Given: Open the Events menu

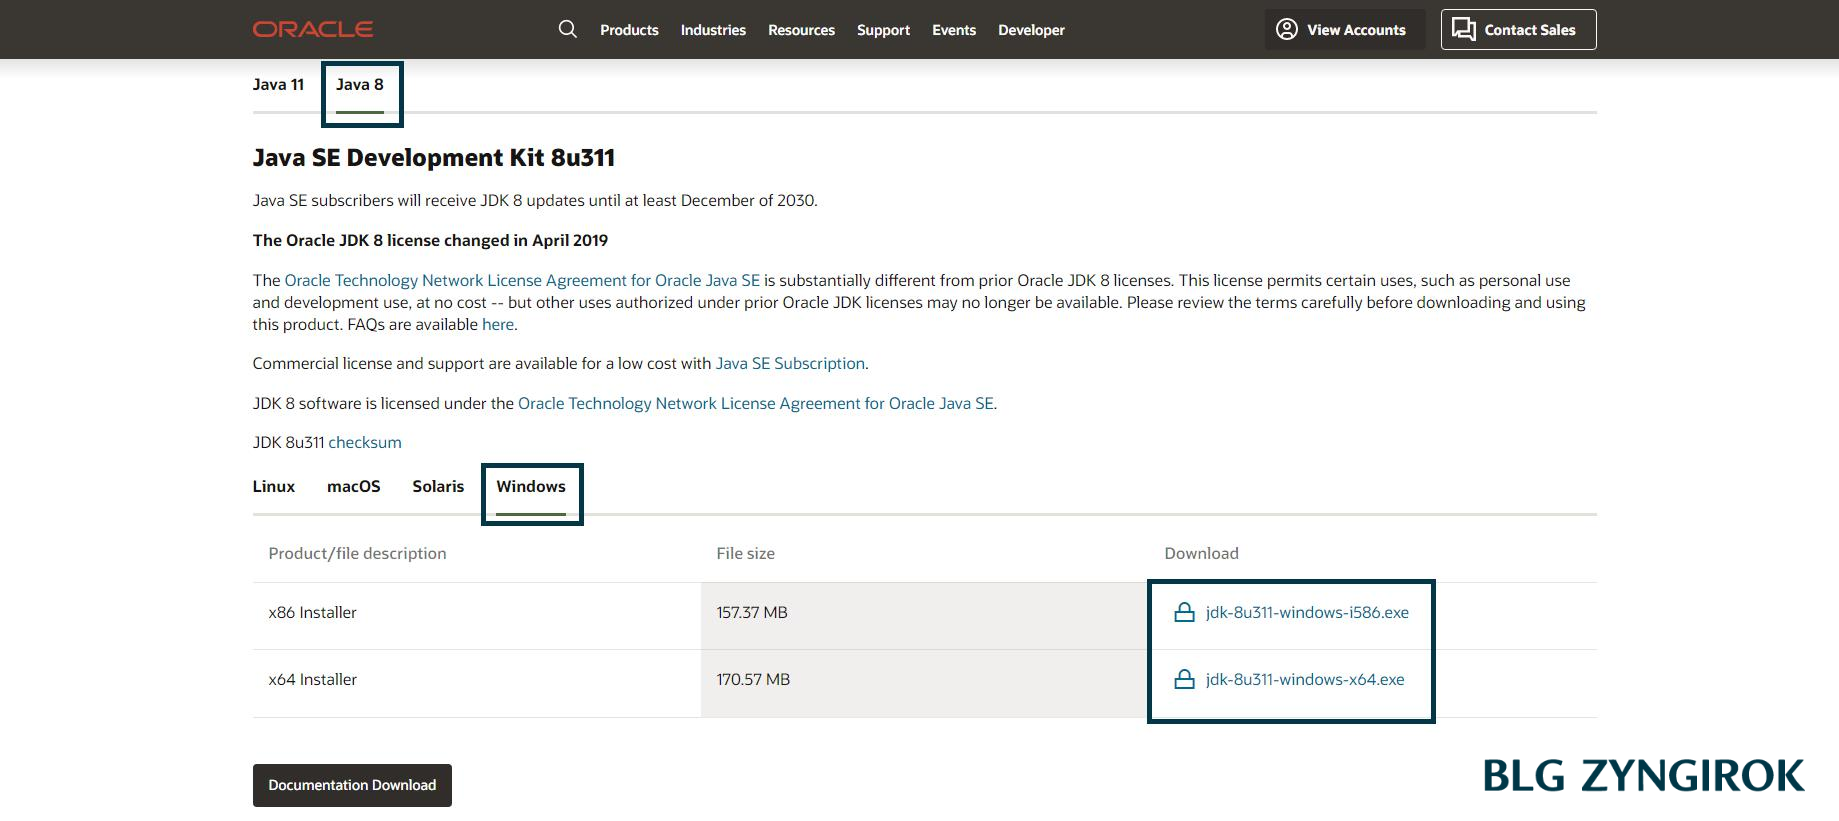Looking at the screenshot, I should pyautogui.click(x=954, y=30).
